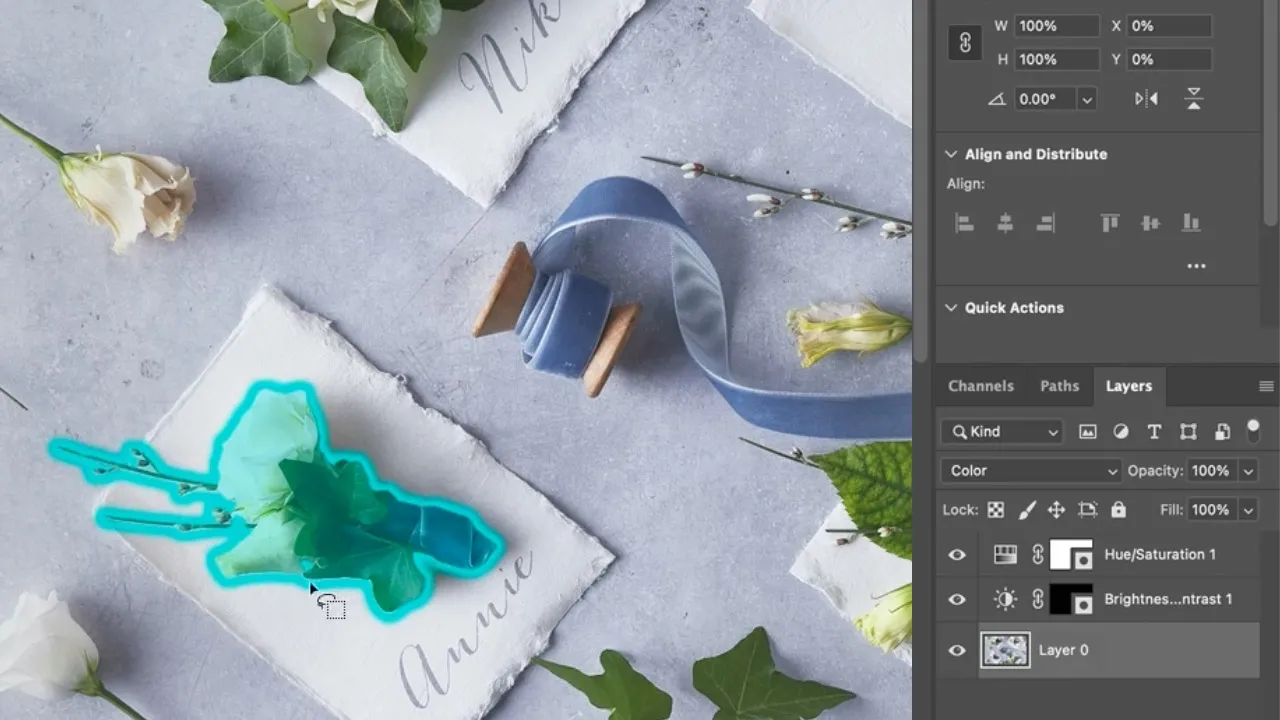The height and width of the screenshot is (720, 1280).
Task: Click the Hue/Saturation mask link icon
Action: [x=1037, y=554]
